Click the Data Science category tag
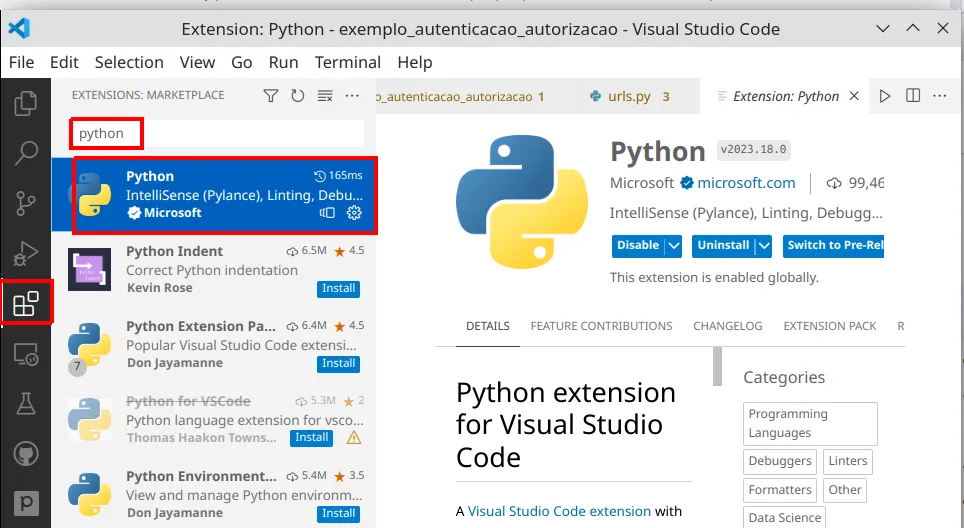 [784, 518]
